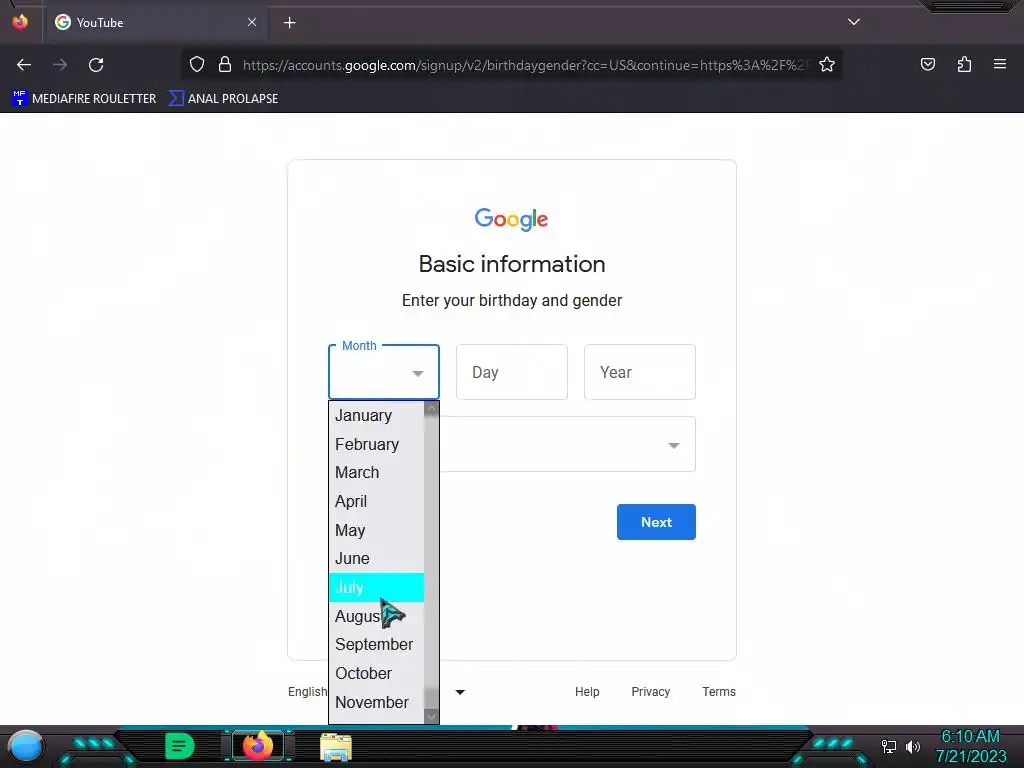
Task: Go back to the previous page
Action: [x=24, y=65]
